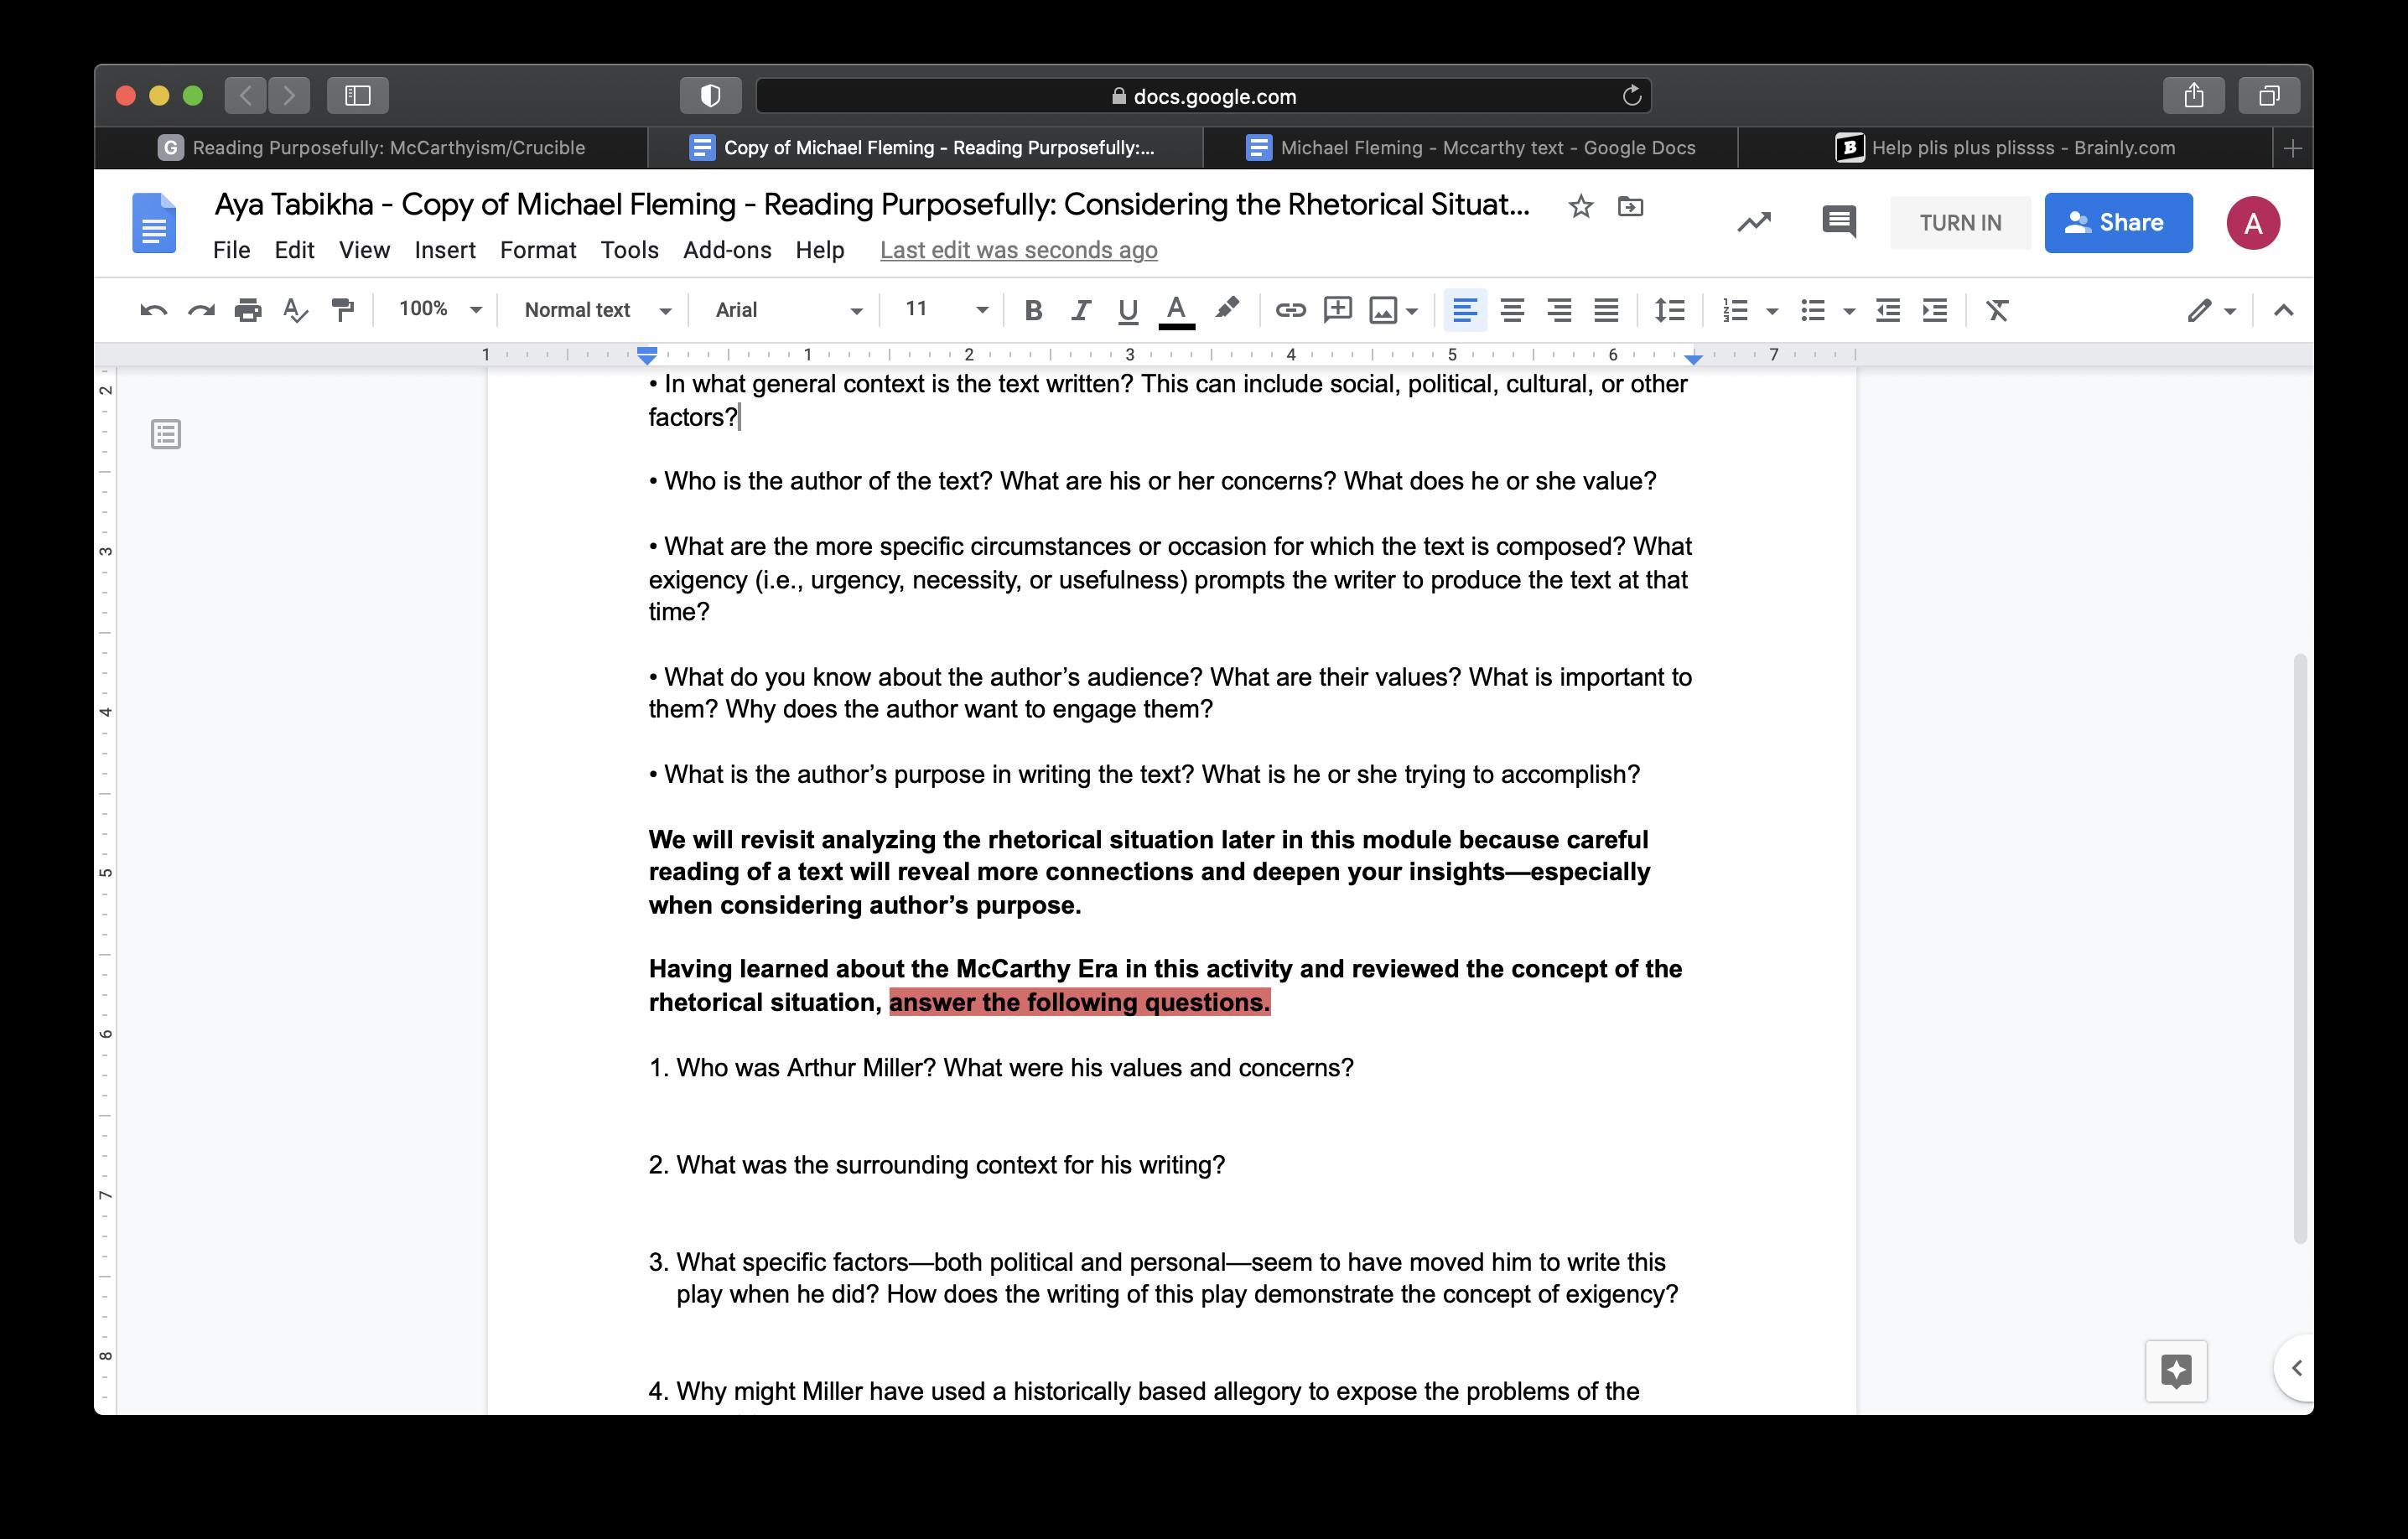Open the Normal text style dropdown

(x=597, y=310)
